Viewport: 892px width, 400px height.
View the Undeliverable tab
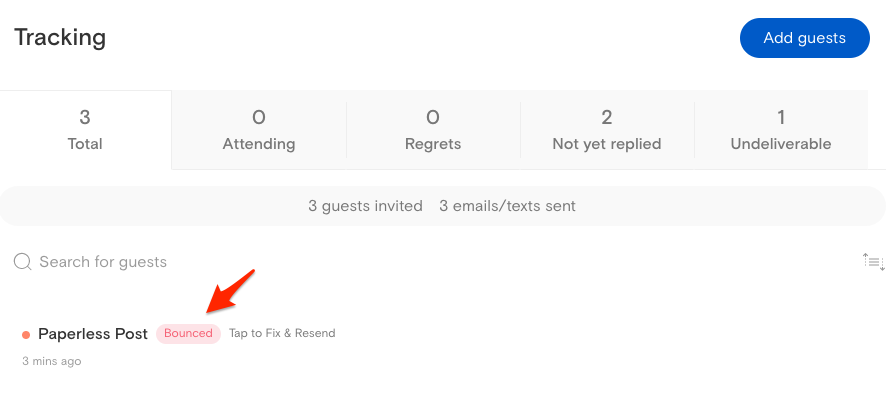781,130
